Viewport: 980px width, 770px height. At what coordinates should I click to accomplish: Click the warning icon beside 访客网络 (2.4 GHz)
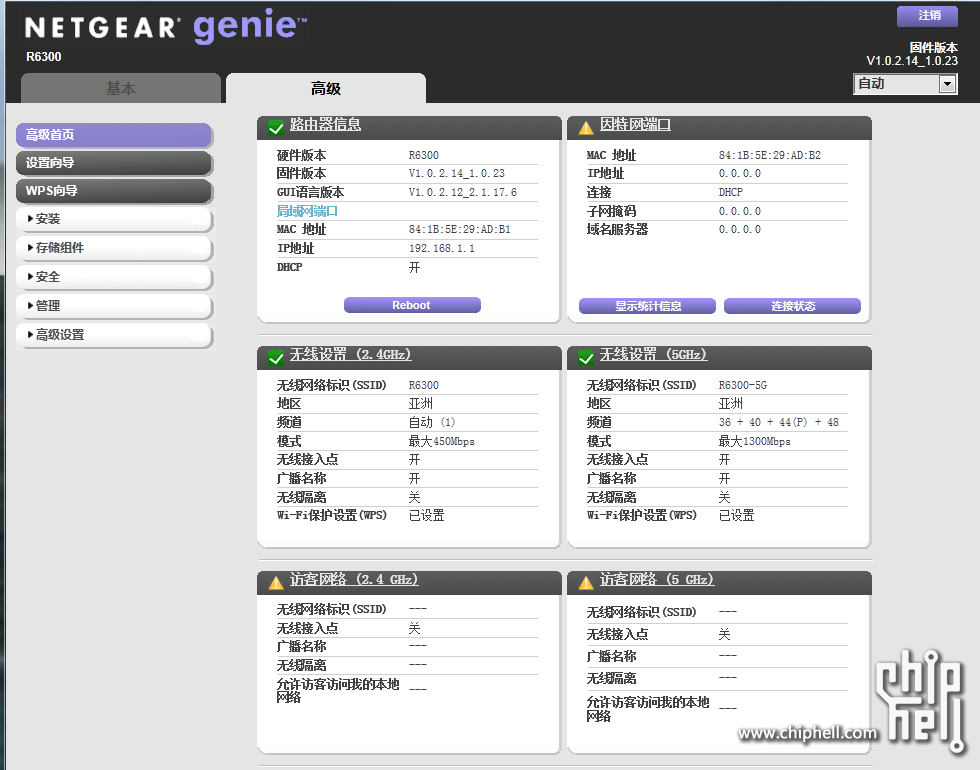(276, 583)
